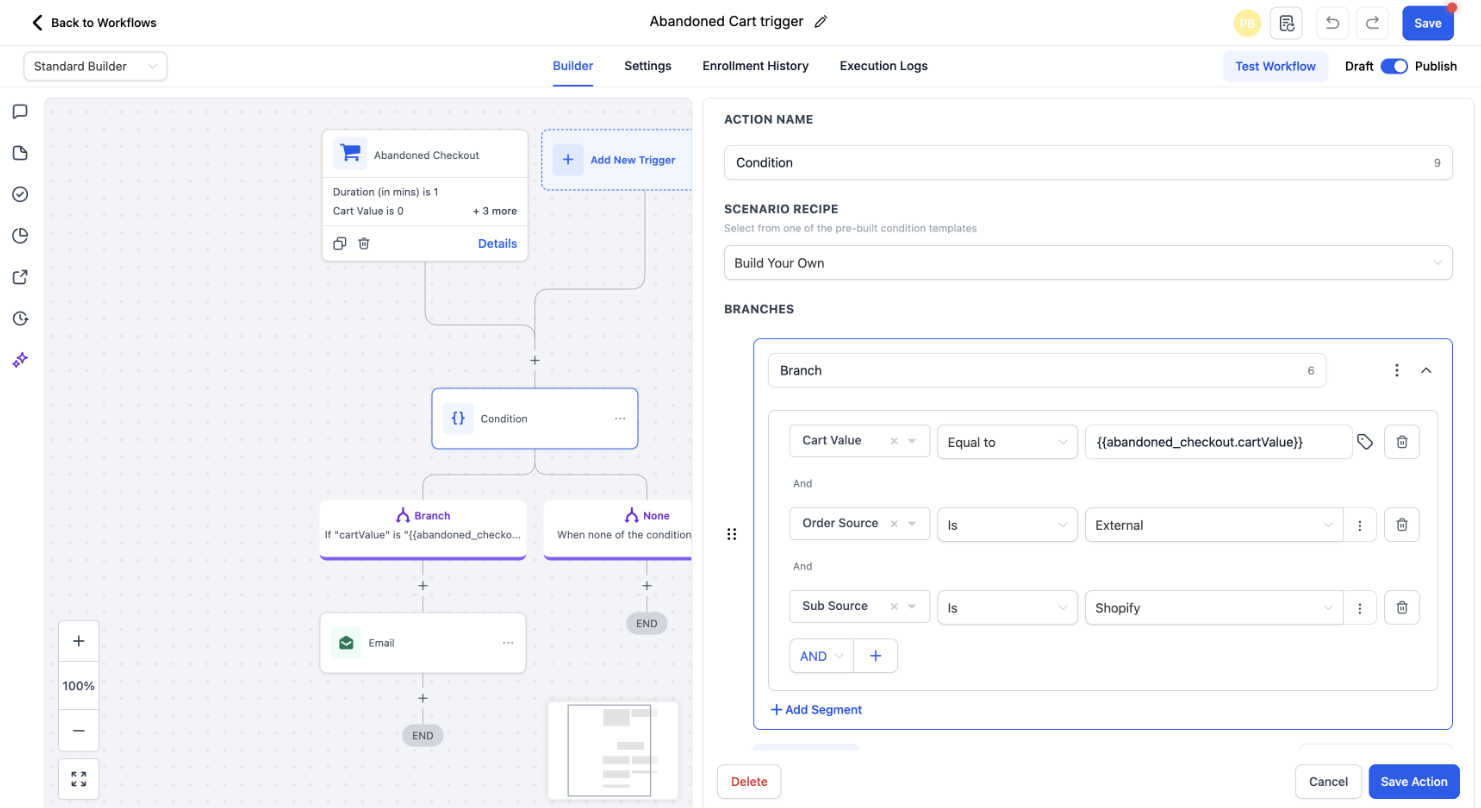Open the Order Source field dropdown
This screenshot has width=1481, height=808.
pos(860,524)
